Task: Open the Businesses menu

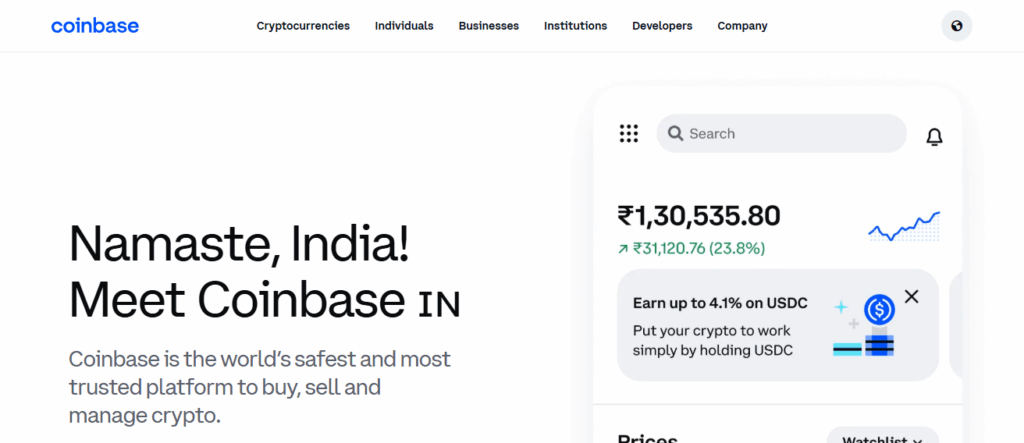Action: tap(489, 26)
